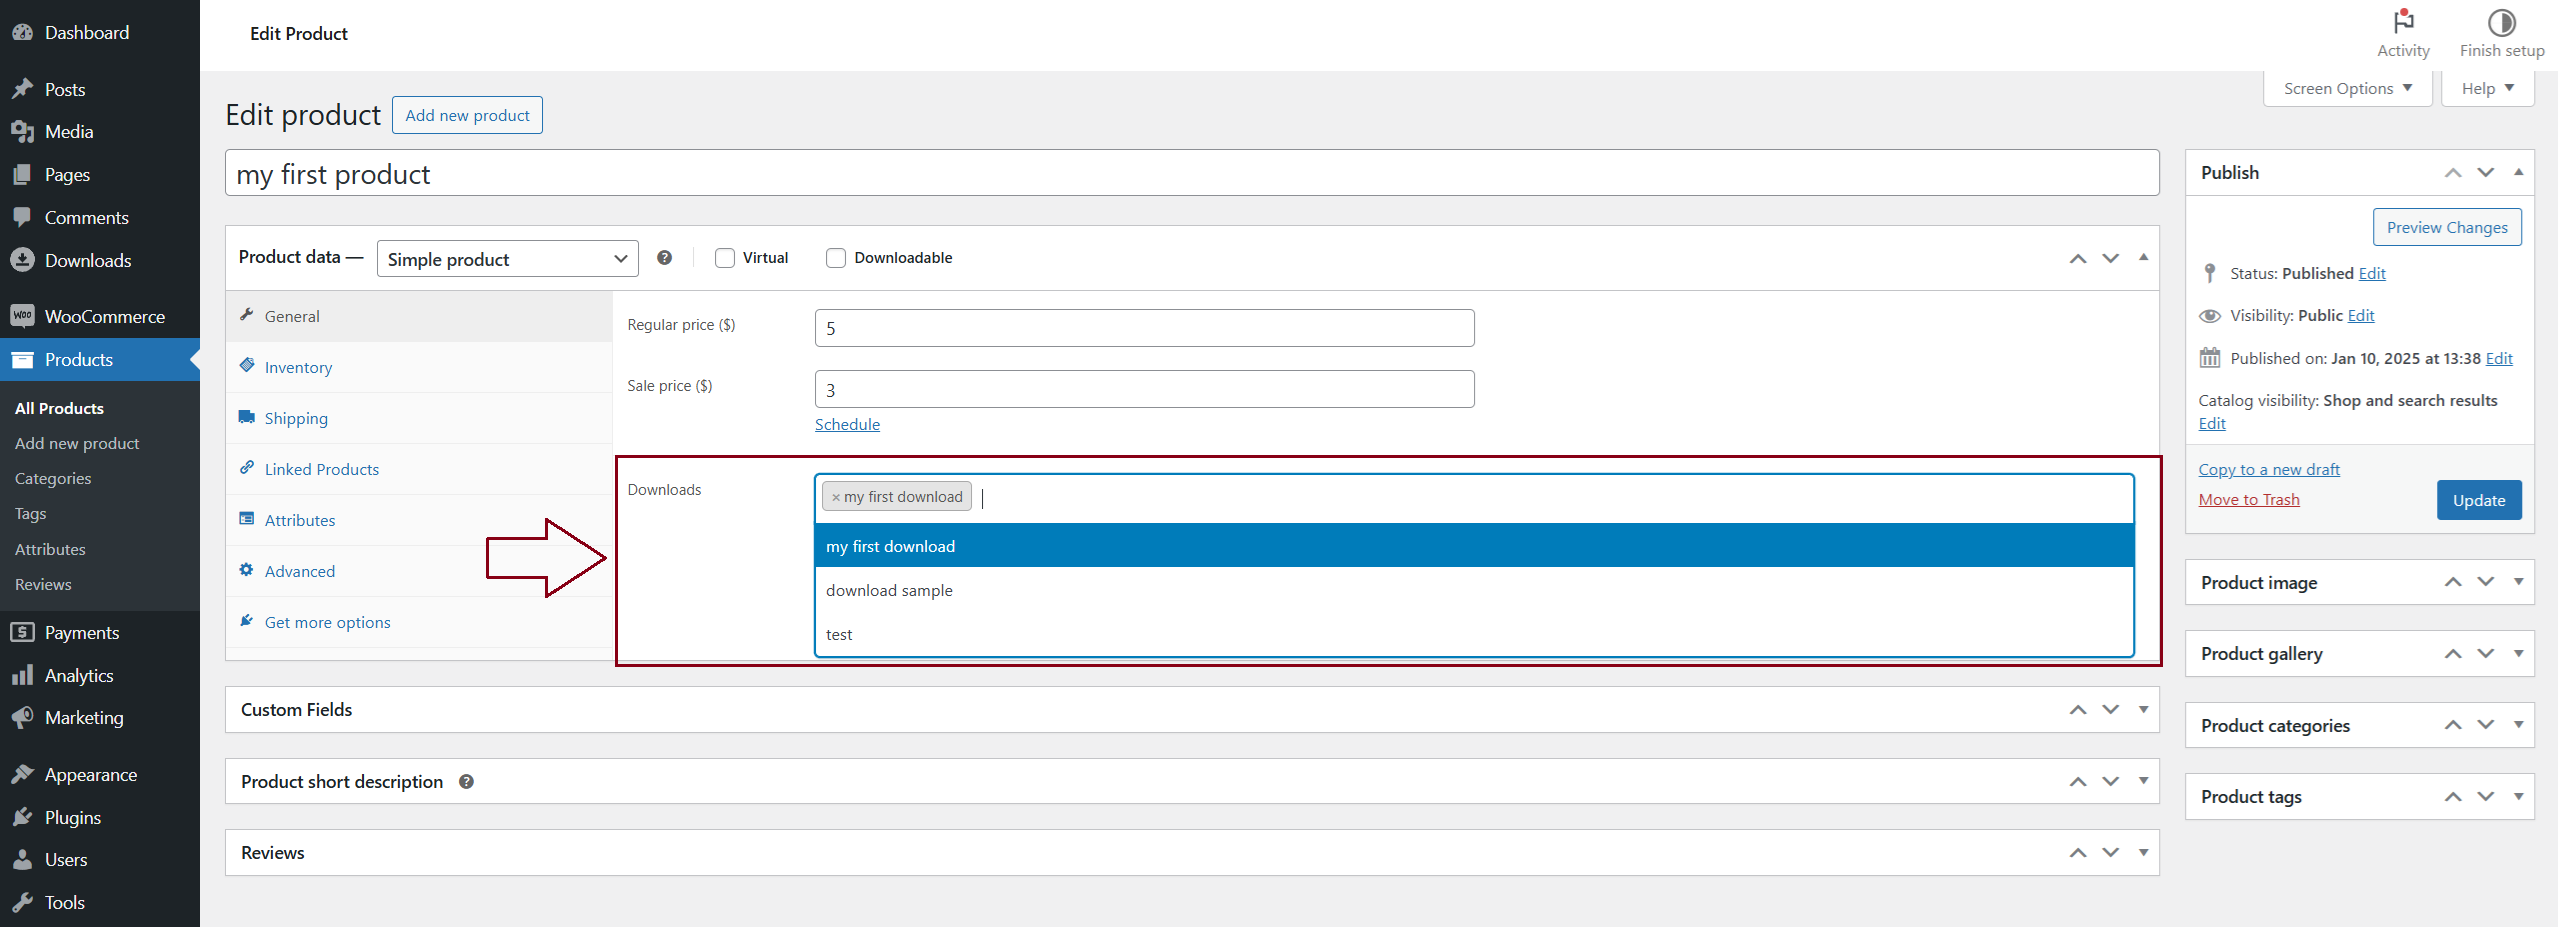
Task: Select the Media sidebar icon
Action: (24, 131)
